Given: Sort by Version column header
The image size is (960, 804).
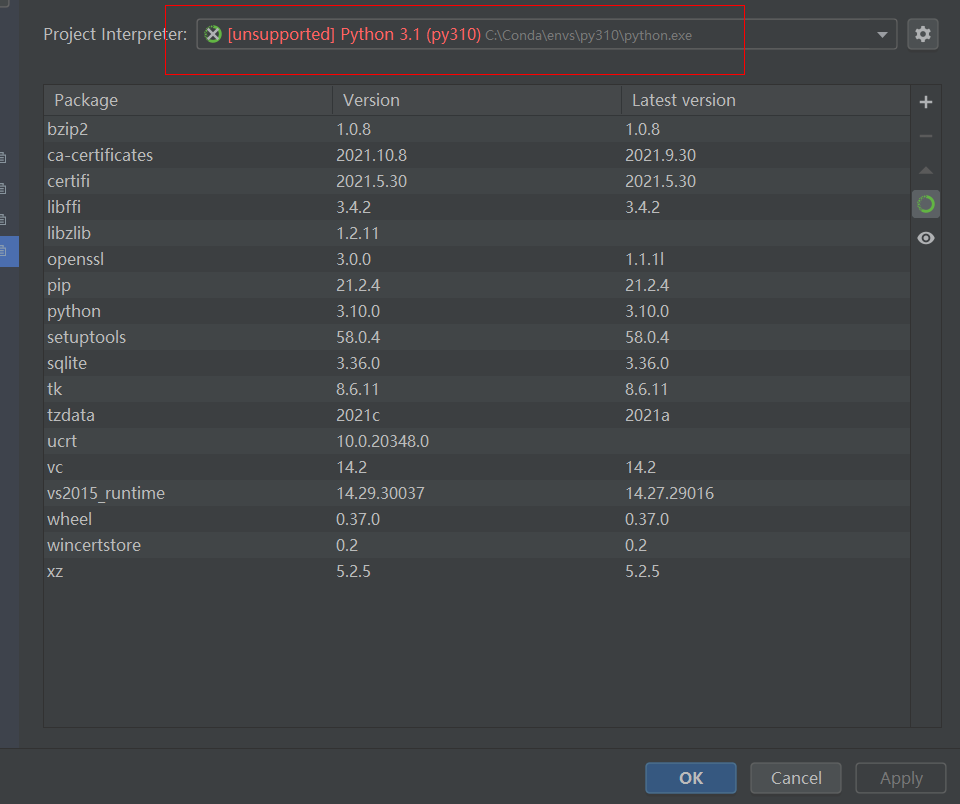Looking at the screenshot, I should coord(477,100).
